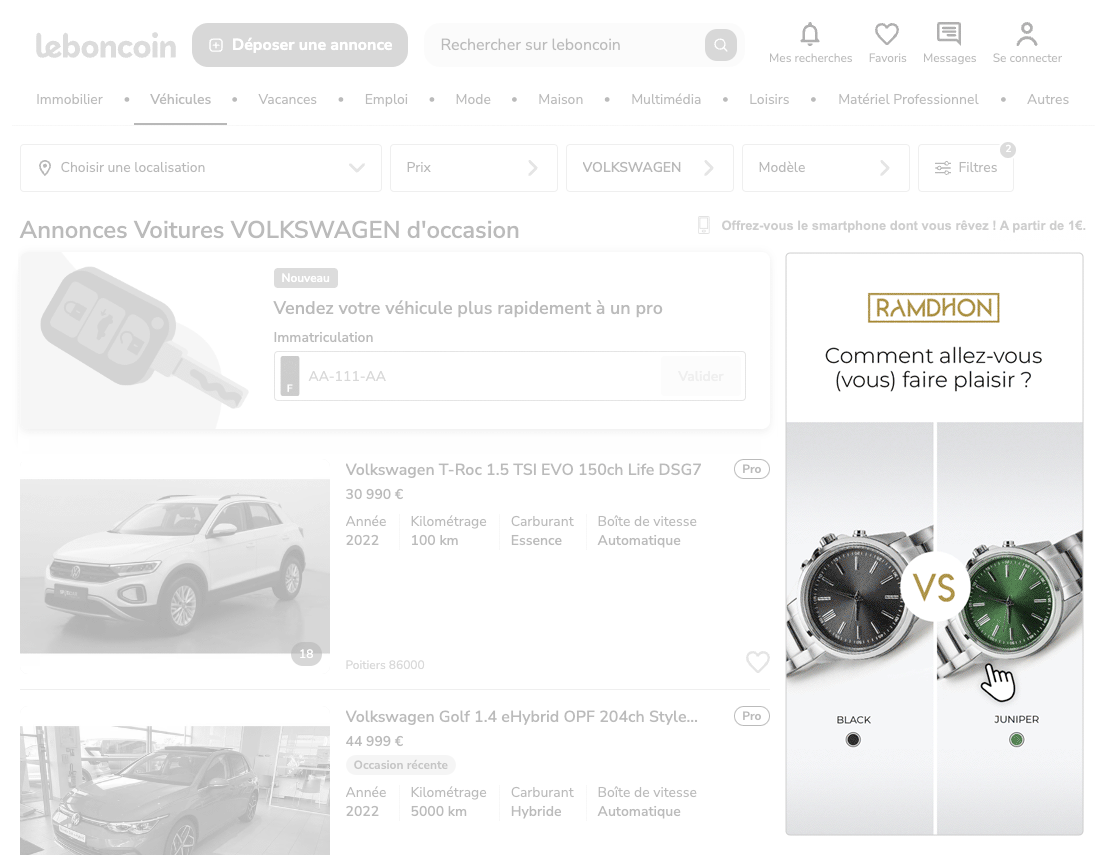This screenshot has width=1103, height=855.
Task: Go to leboncoin home logo
Action: [x=106, y=45]
